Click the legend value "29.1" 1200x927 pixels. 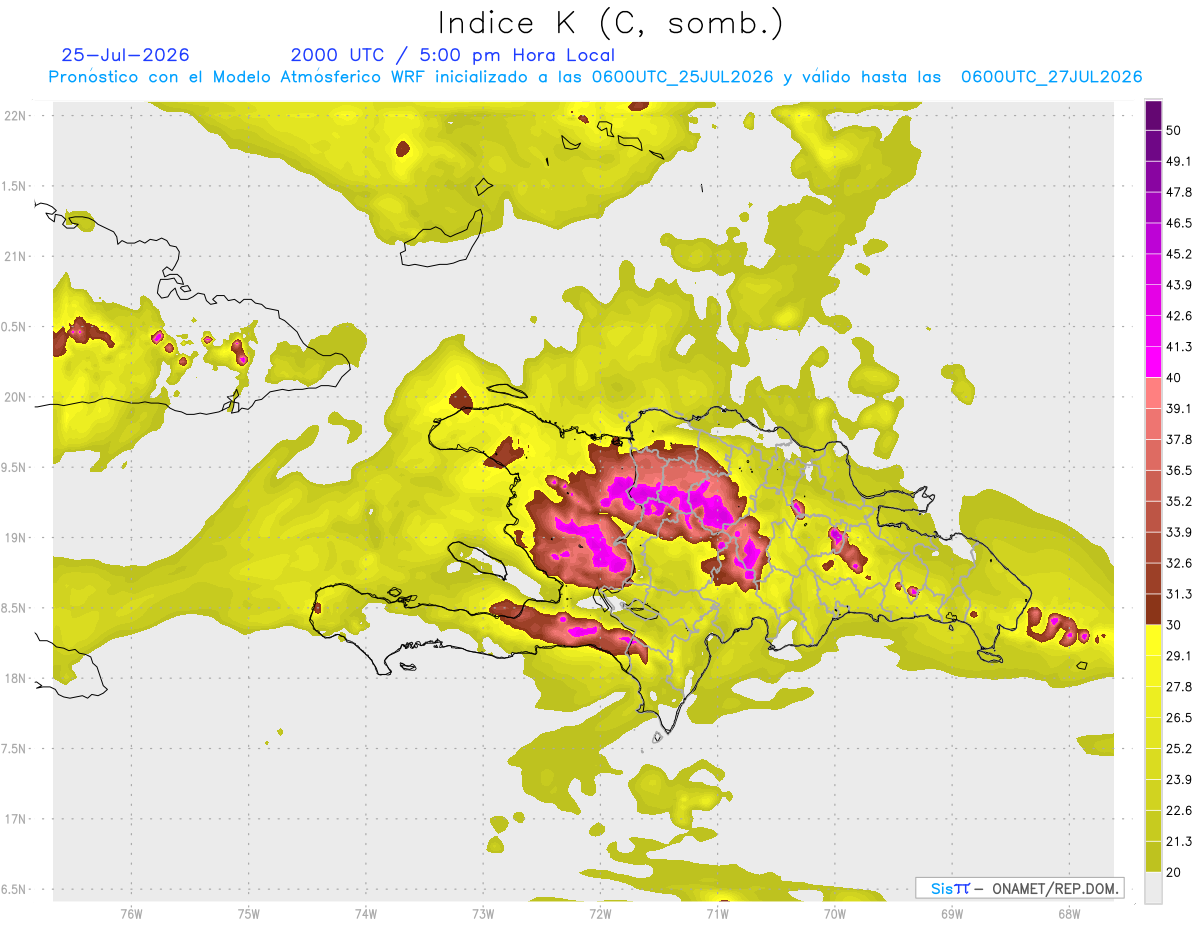[x=1179, y=656]
